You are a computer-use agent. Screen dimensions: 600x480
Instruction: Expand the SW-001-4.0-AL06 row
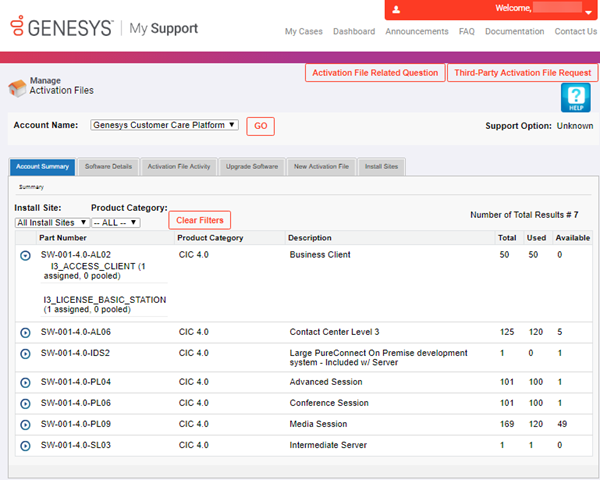tap(25, 333)
